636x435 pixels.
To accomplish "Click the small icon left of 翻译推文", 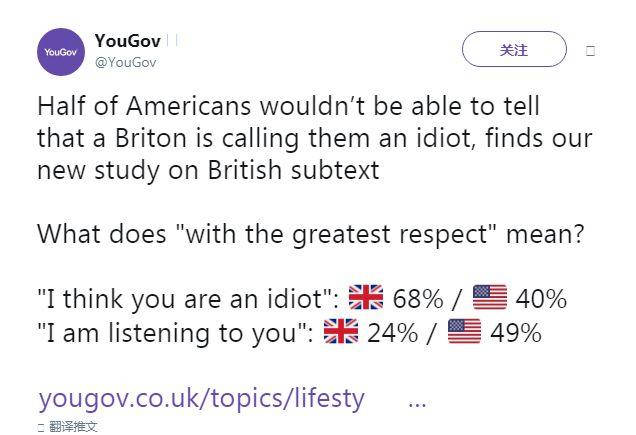I will [41, 428].
